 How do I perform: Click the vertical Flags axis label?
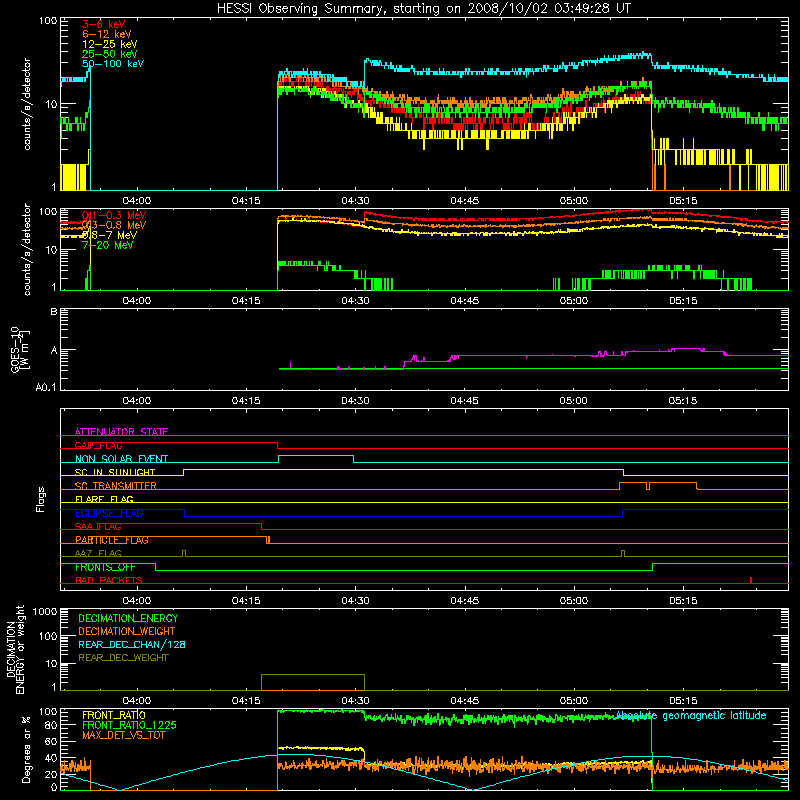point(41,499)
